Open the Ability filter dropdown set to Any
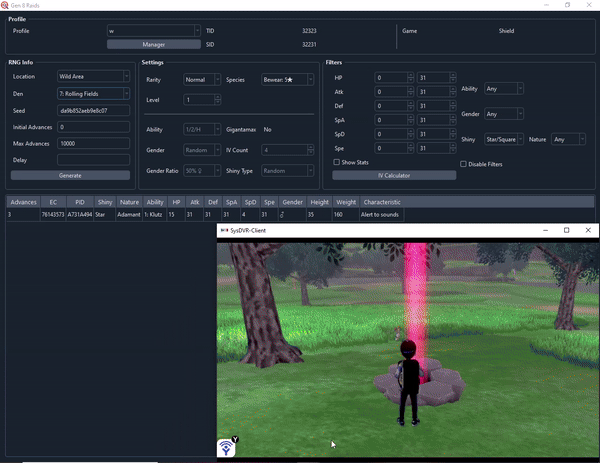Screen dimensions: 600x463 pos(504,89)
